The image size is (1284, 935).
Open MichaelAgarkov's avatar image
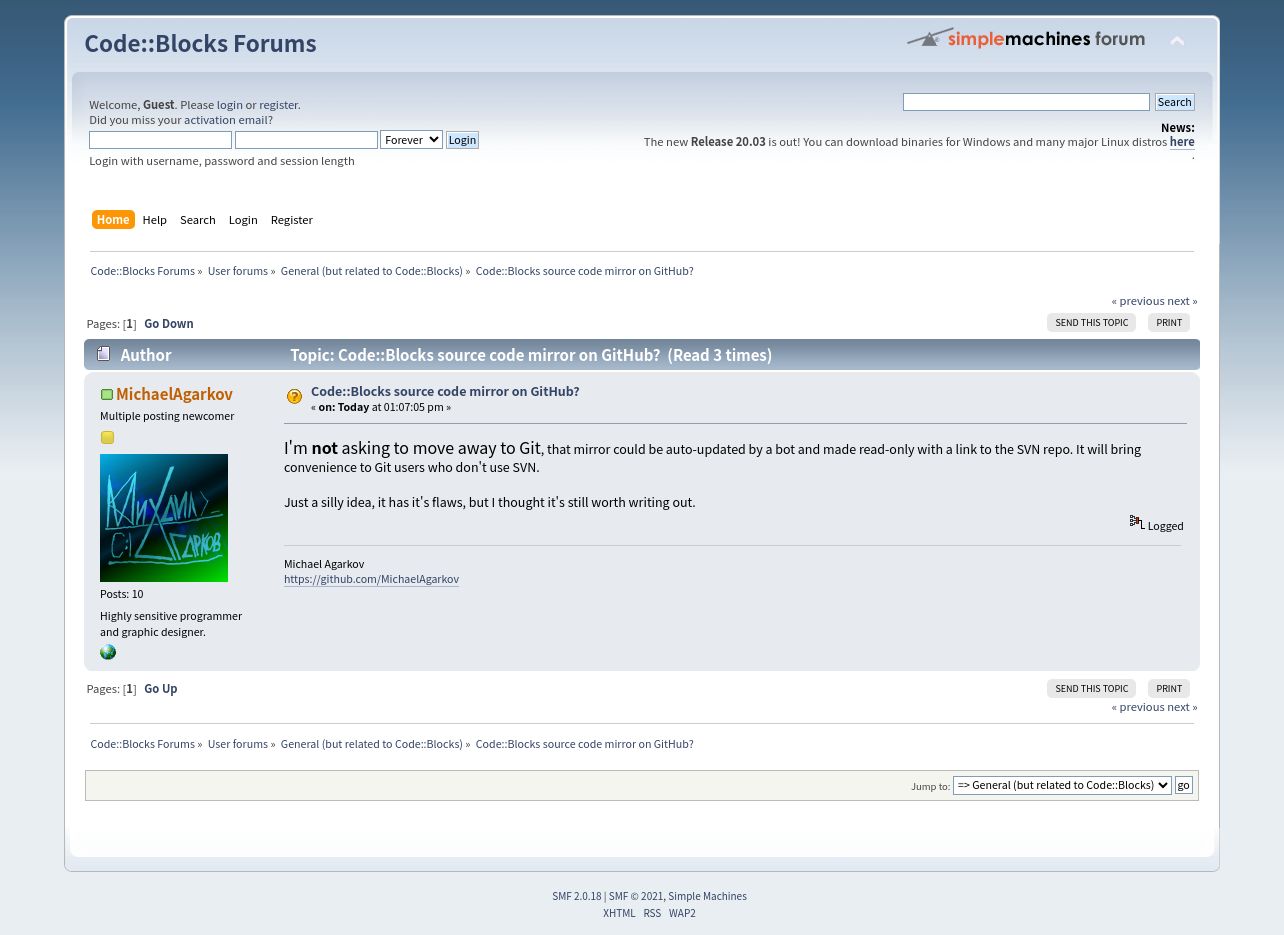[164, 518]
